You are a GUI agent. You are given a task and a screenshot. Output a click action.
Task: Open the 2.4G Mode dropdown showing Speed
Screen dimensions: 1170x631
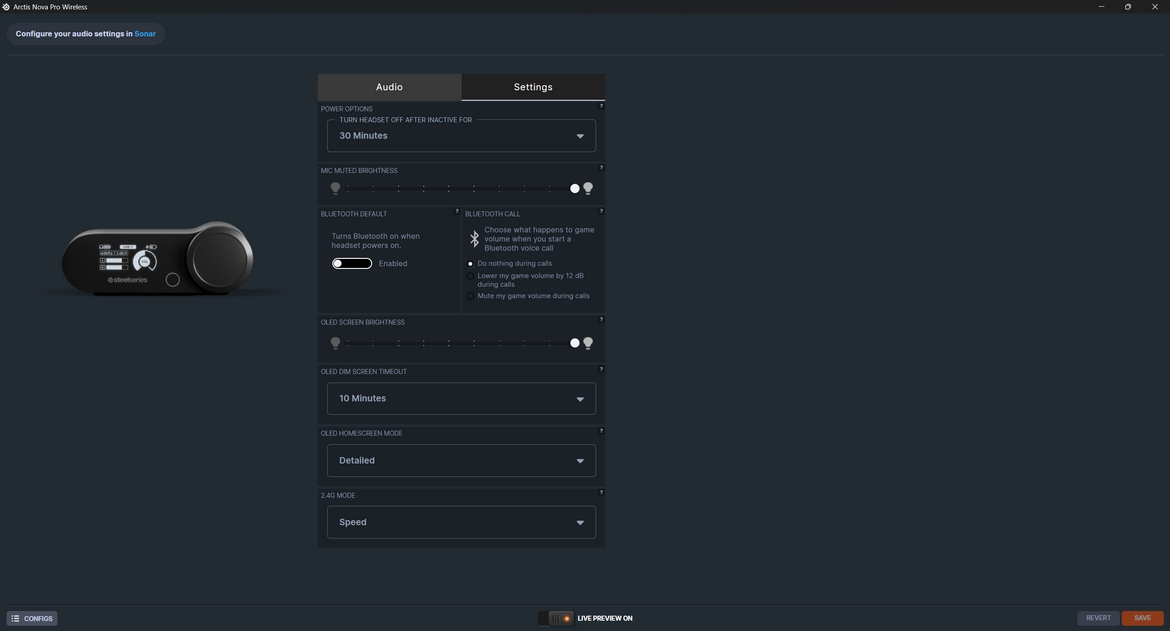click(x=461, y=522)
